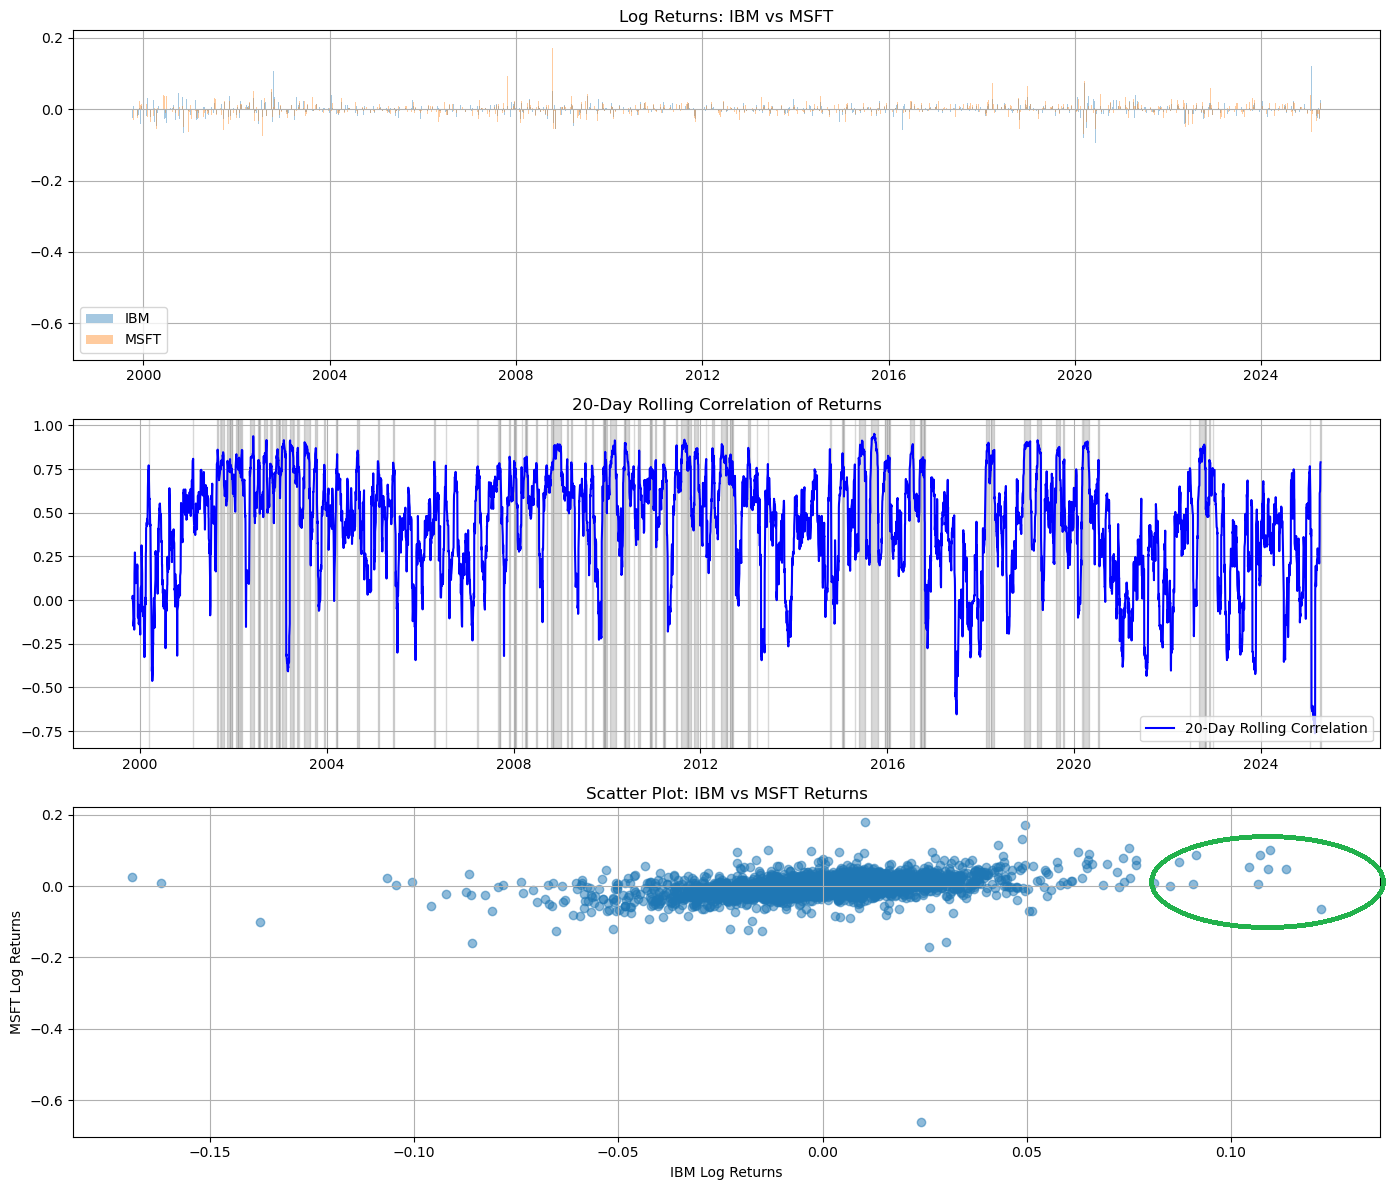
Task: Click the '−0.4' y-axis tick on the scatter plot
Action: (48, 1030)
